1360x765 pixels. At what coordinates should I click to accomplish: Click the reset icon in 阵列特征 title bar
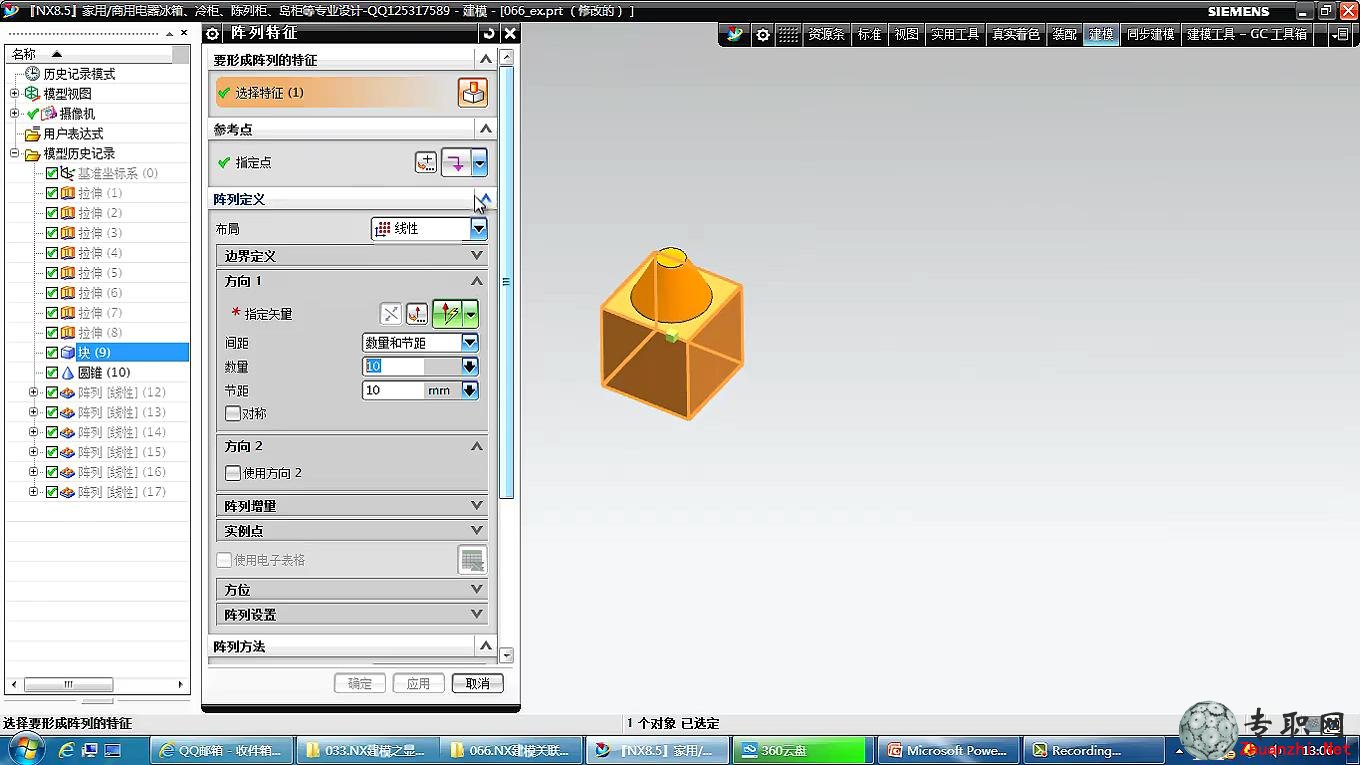click(489, 33)
